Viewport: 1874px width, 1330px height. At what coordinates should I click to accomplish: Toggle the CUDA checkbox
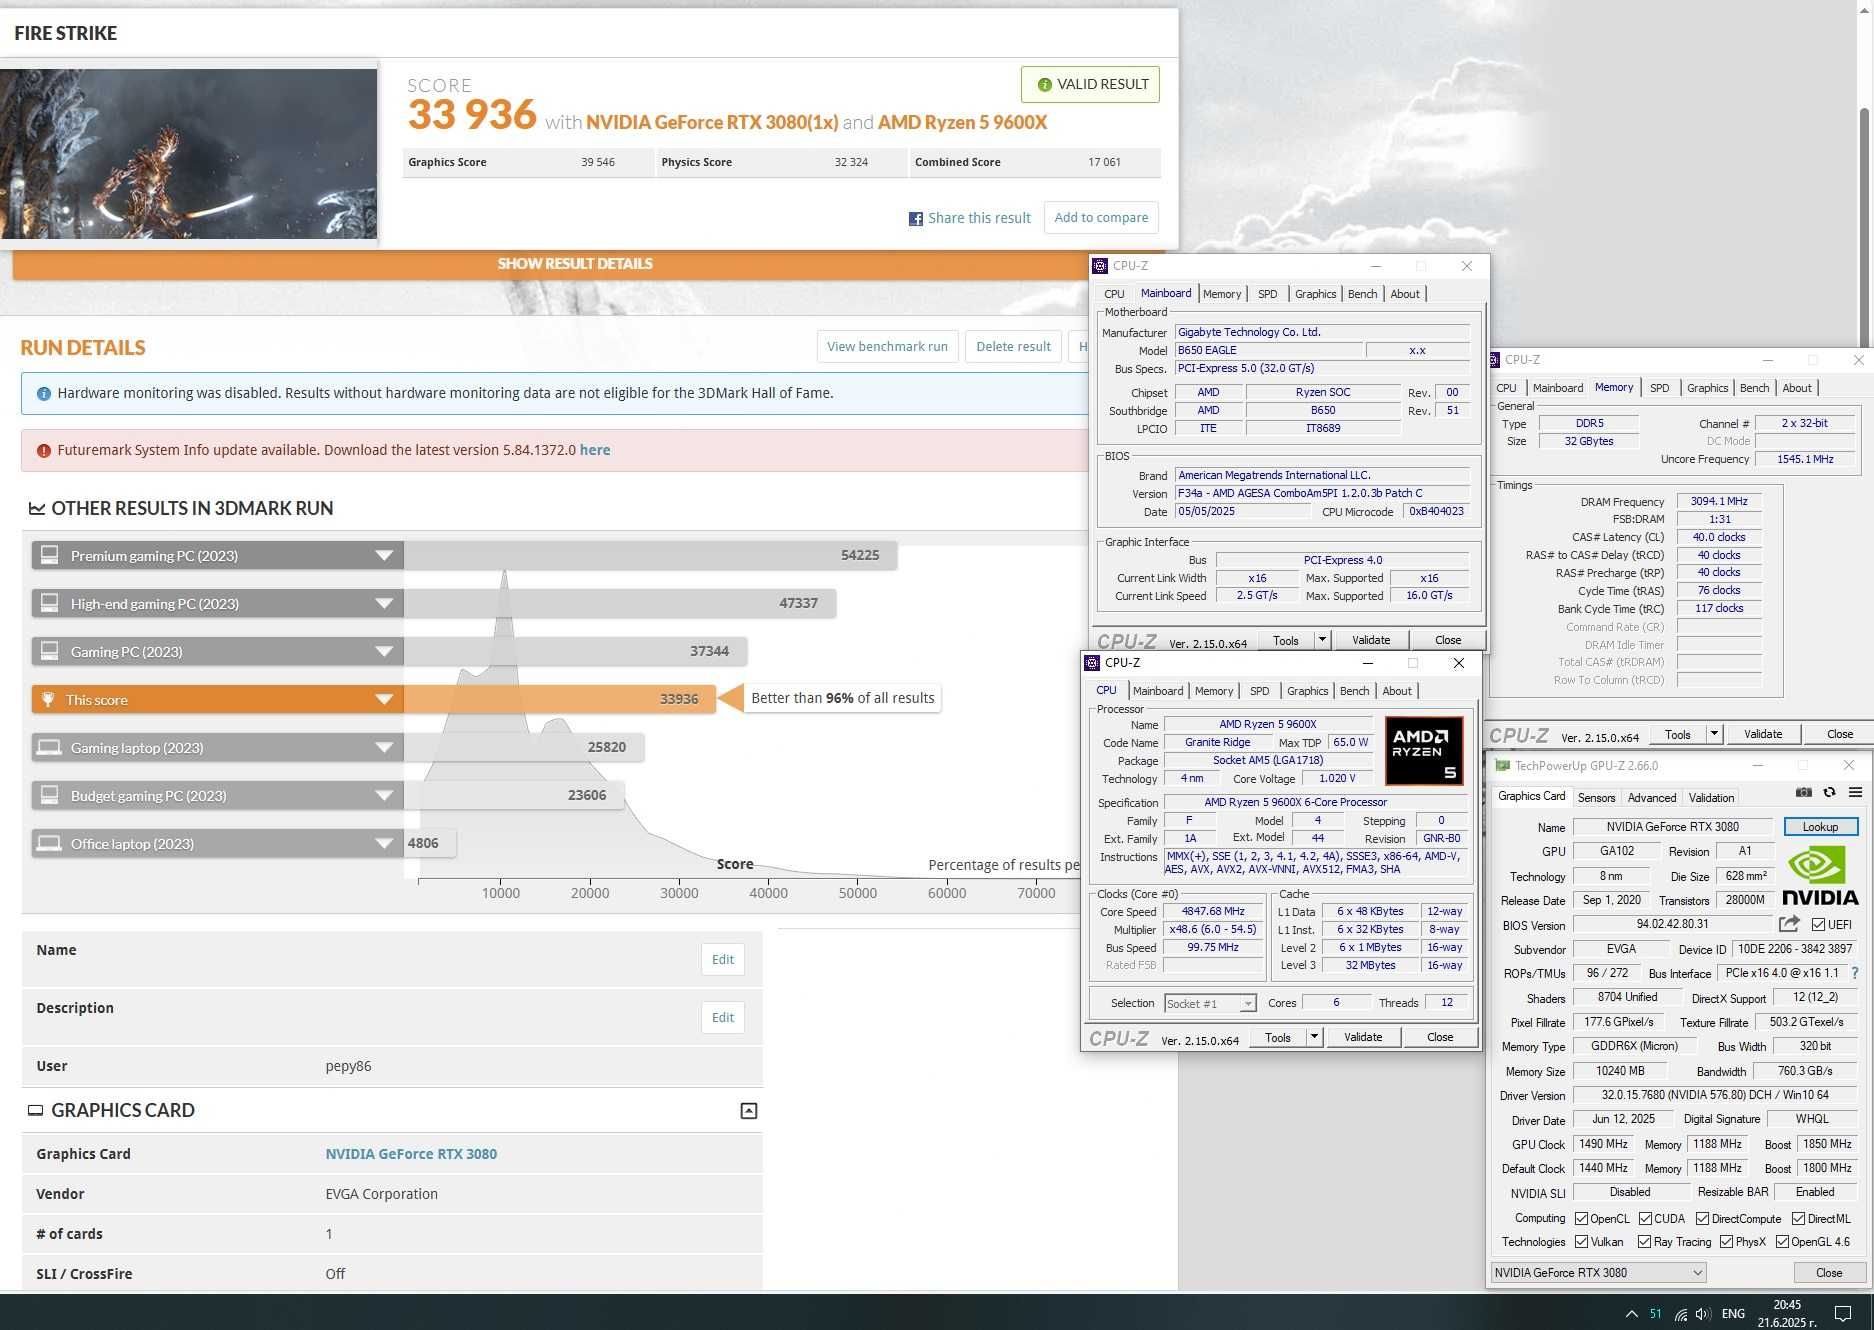tap(1645, 1219)
